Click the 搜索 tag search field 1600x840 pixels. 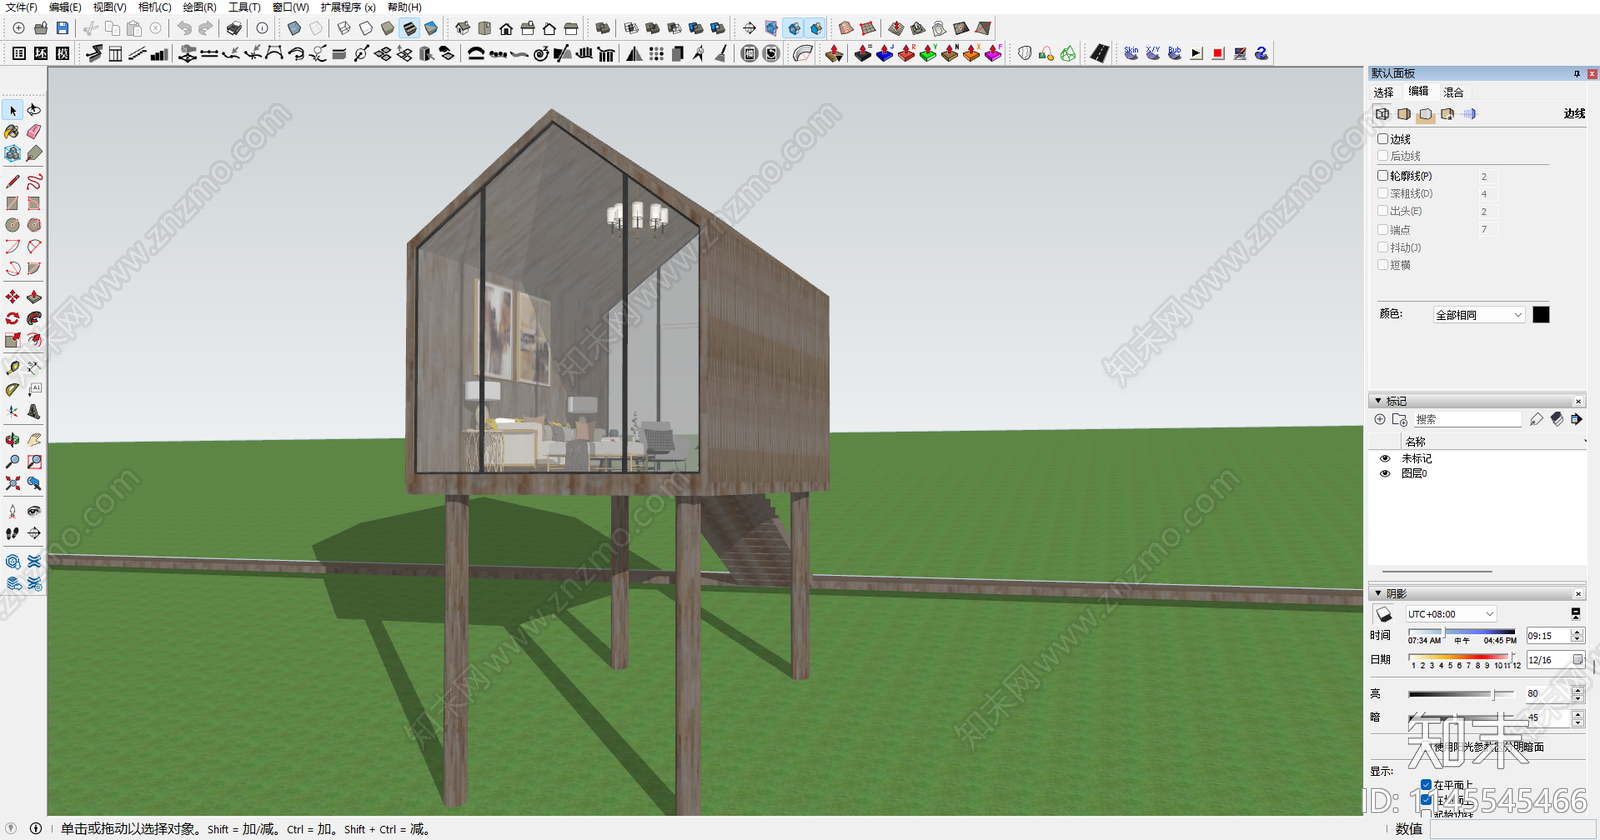[1467, 419]
